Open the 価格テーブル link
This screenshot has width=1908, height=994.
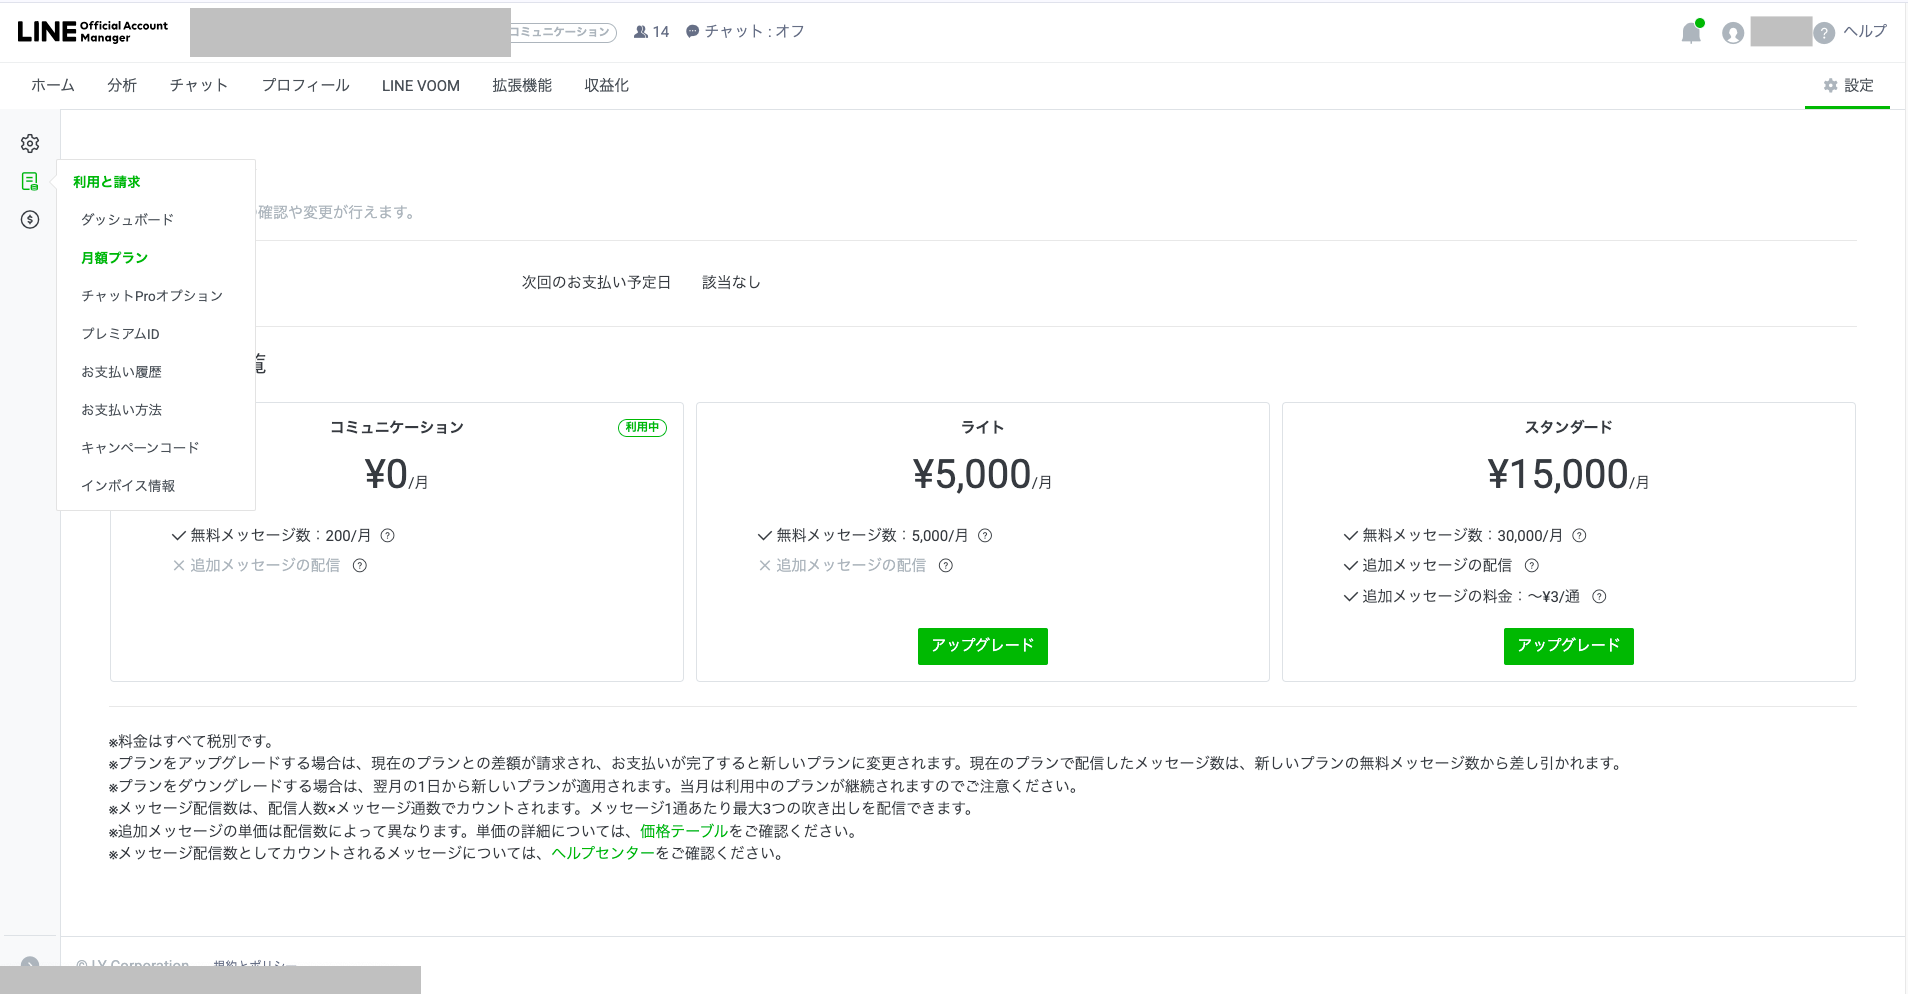(684, 831)
